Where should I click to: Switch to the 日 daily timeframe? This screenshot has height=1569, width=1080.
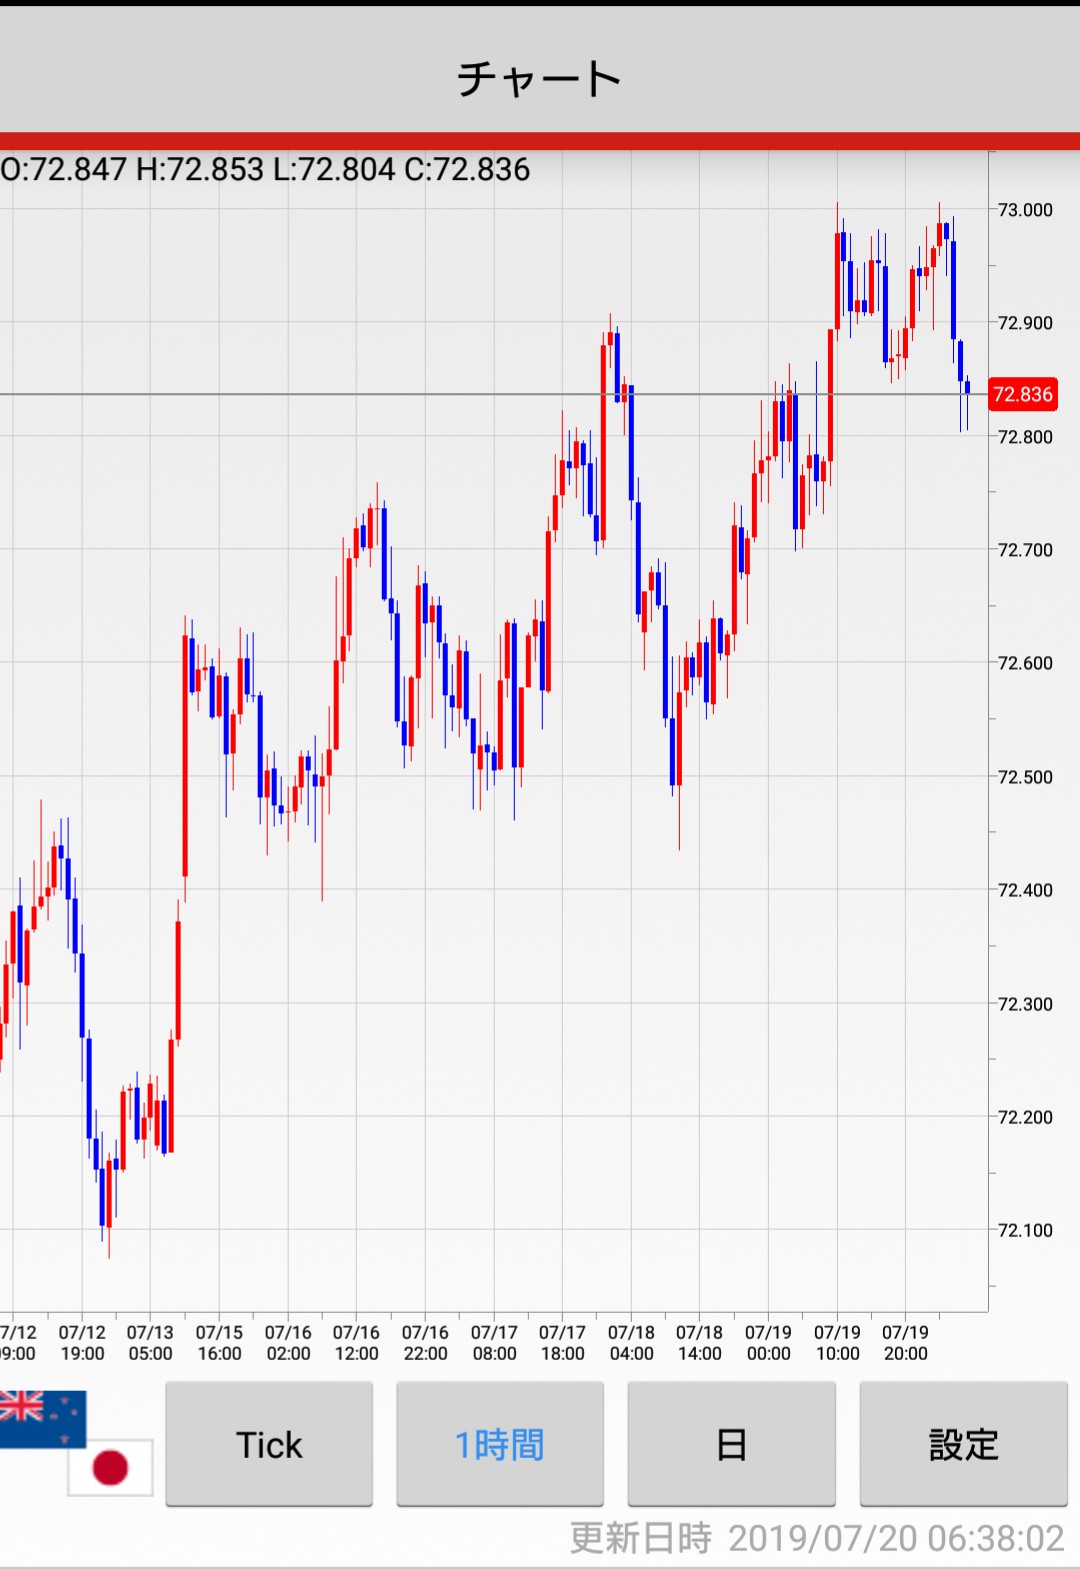click(731, 1444)
